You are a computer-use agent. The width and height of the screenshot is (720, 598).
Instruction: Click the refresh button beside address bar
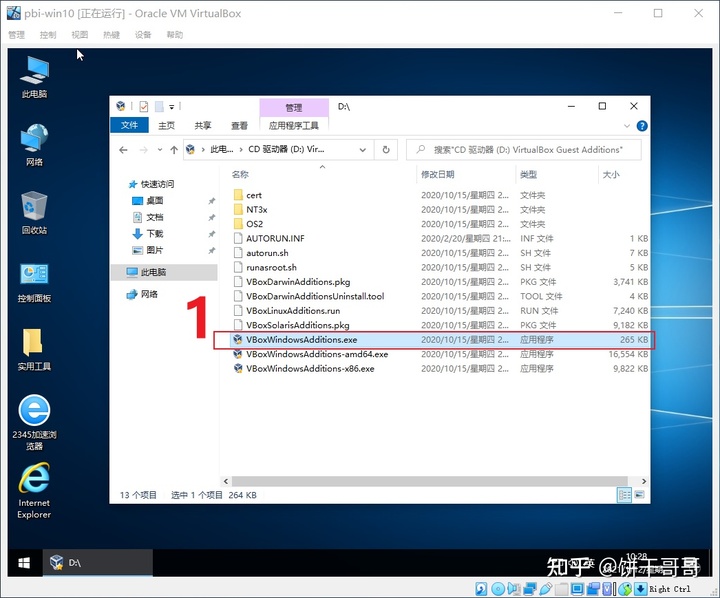pyautogui.click(x=386, y=150)
